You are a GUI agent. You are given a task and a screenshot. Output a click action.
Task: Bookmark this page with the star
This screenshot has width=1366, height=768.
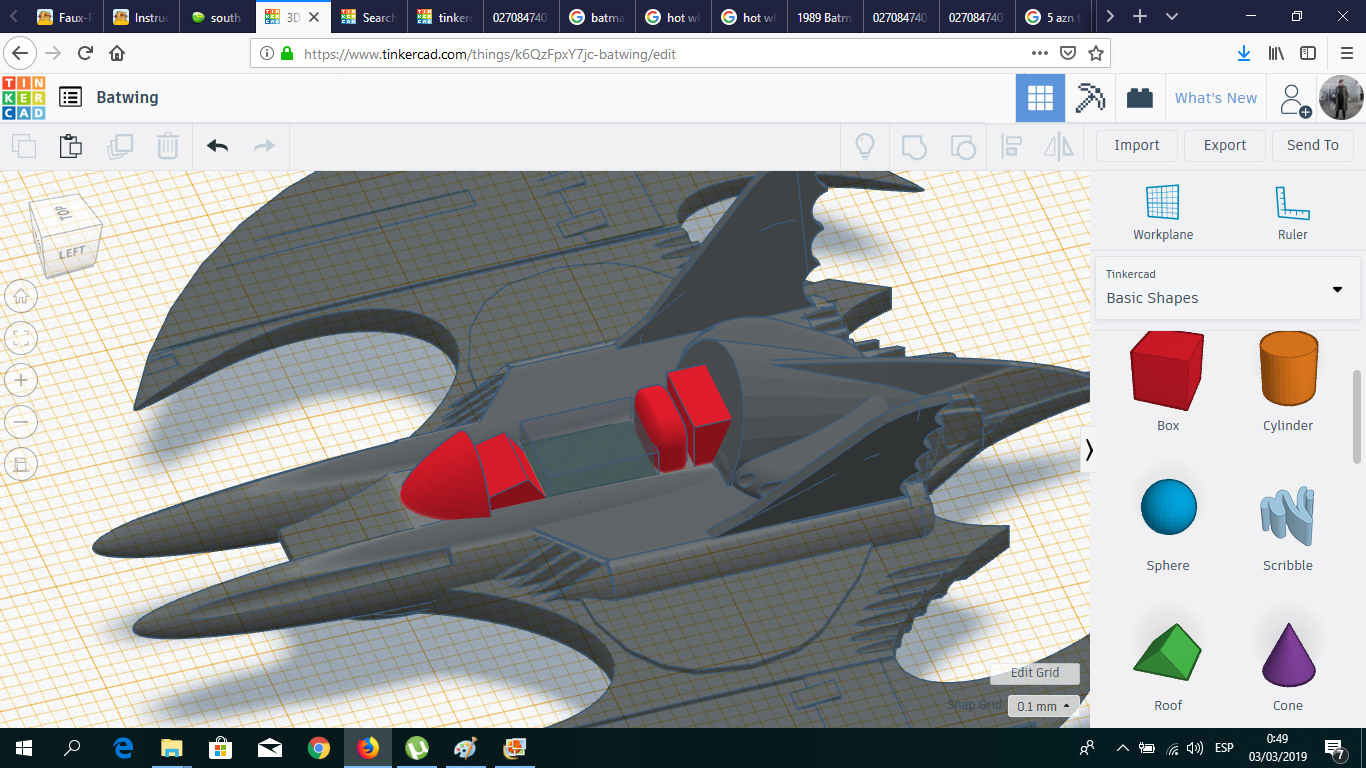pyautogui.click(x=1096, y=53)
